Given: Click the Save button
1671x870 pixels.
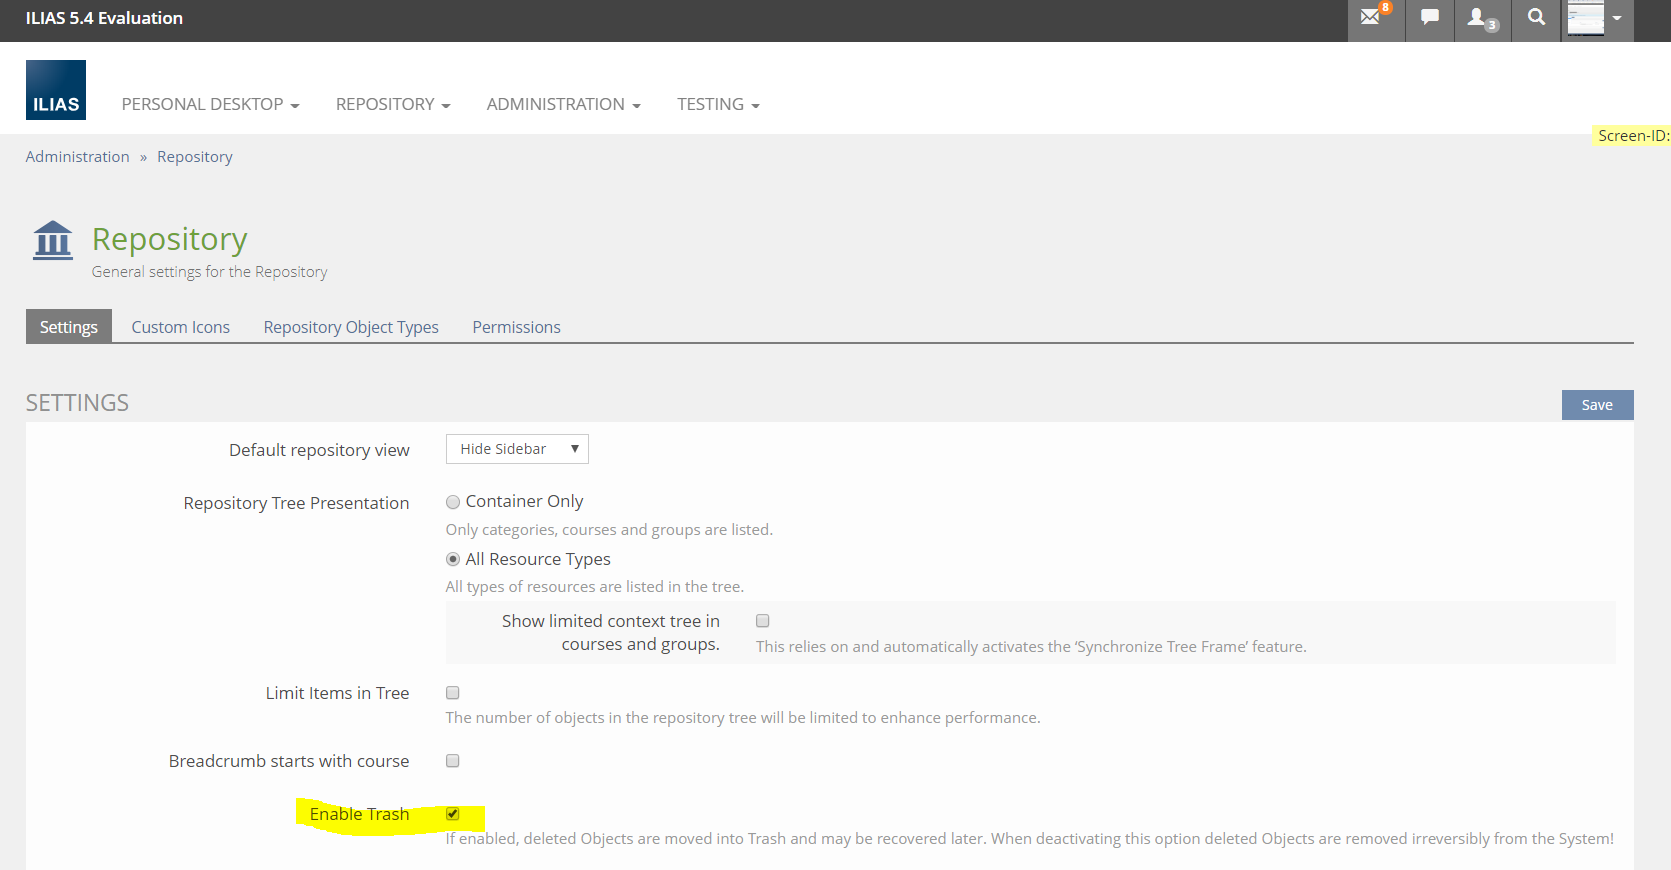Looking at the screenshot, I should click(1597, 405).
